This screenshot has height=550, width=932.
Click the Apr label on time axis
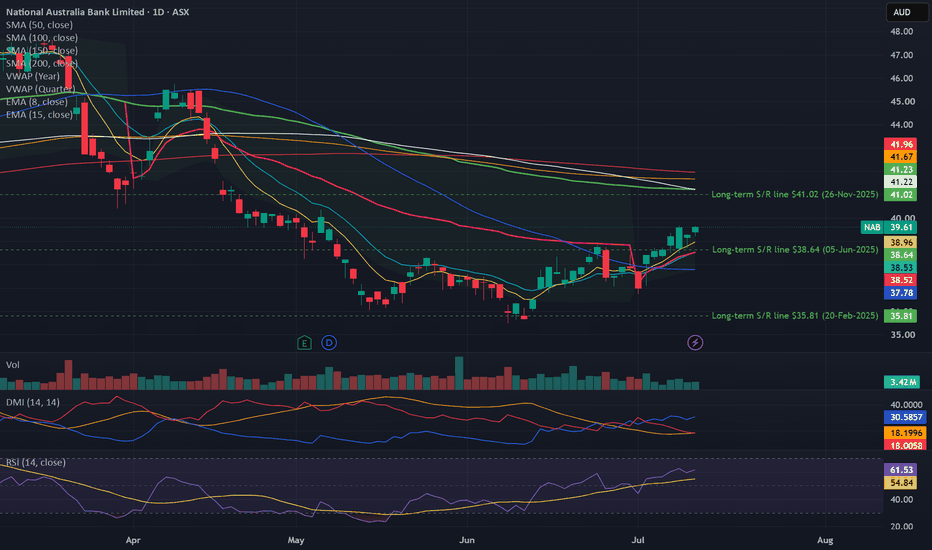pos(133,540)
